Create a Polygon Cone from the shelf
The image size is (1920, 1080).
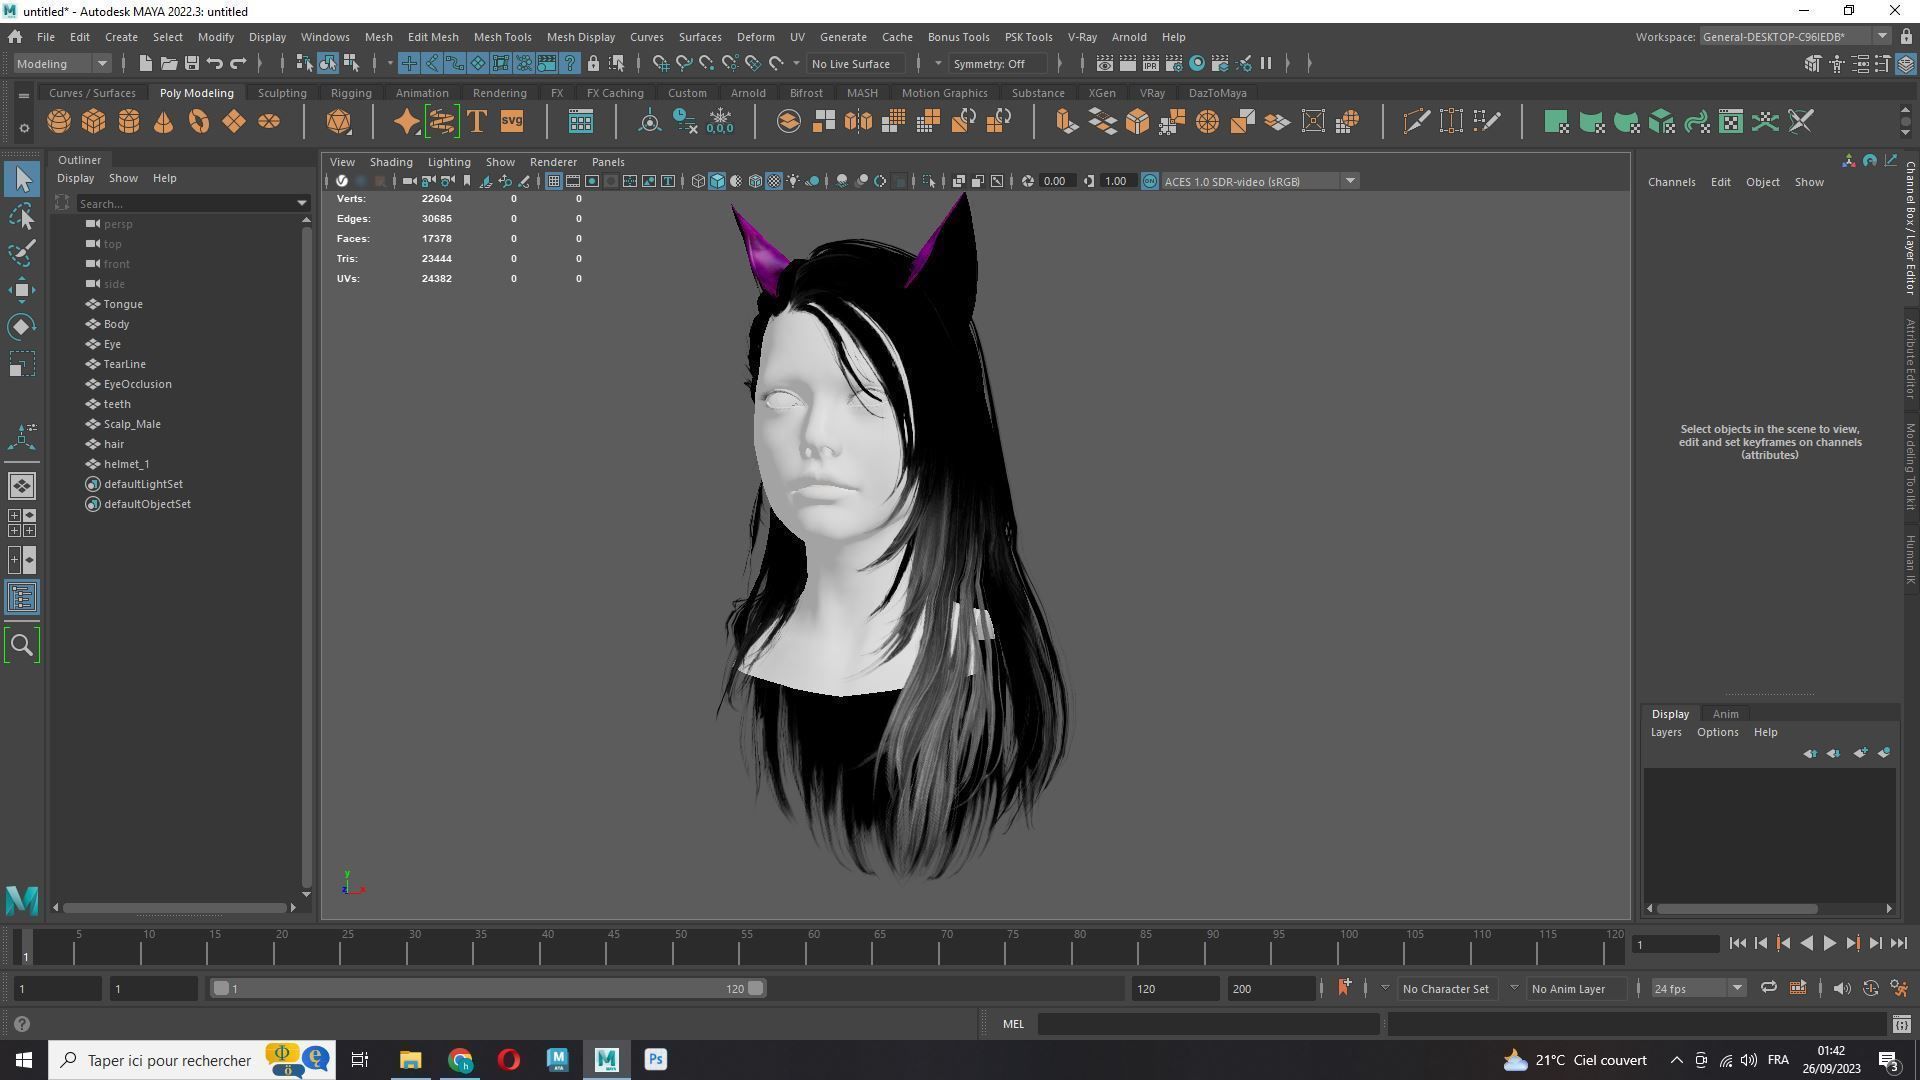(x=163, y=122)
